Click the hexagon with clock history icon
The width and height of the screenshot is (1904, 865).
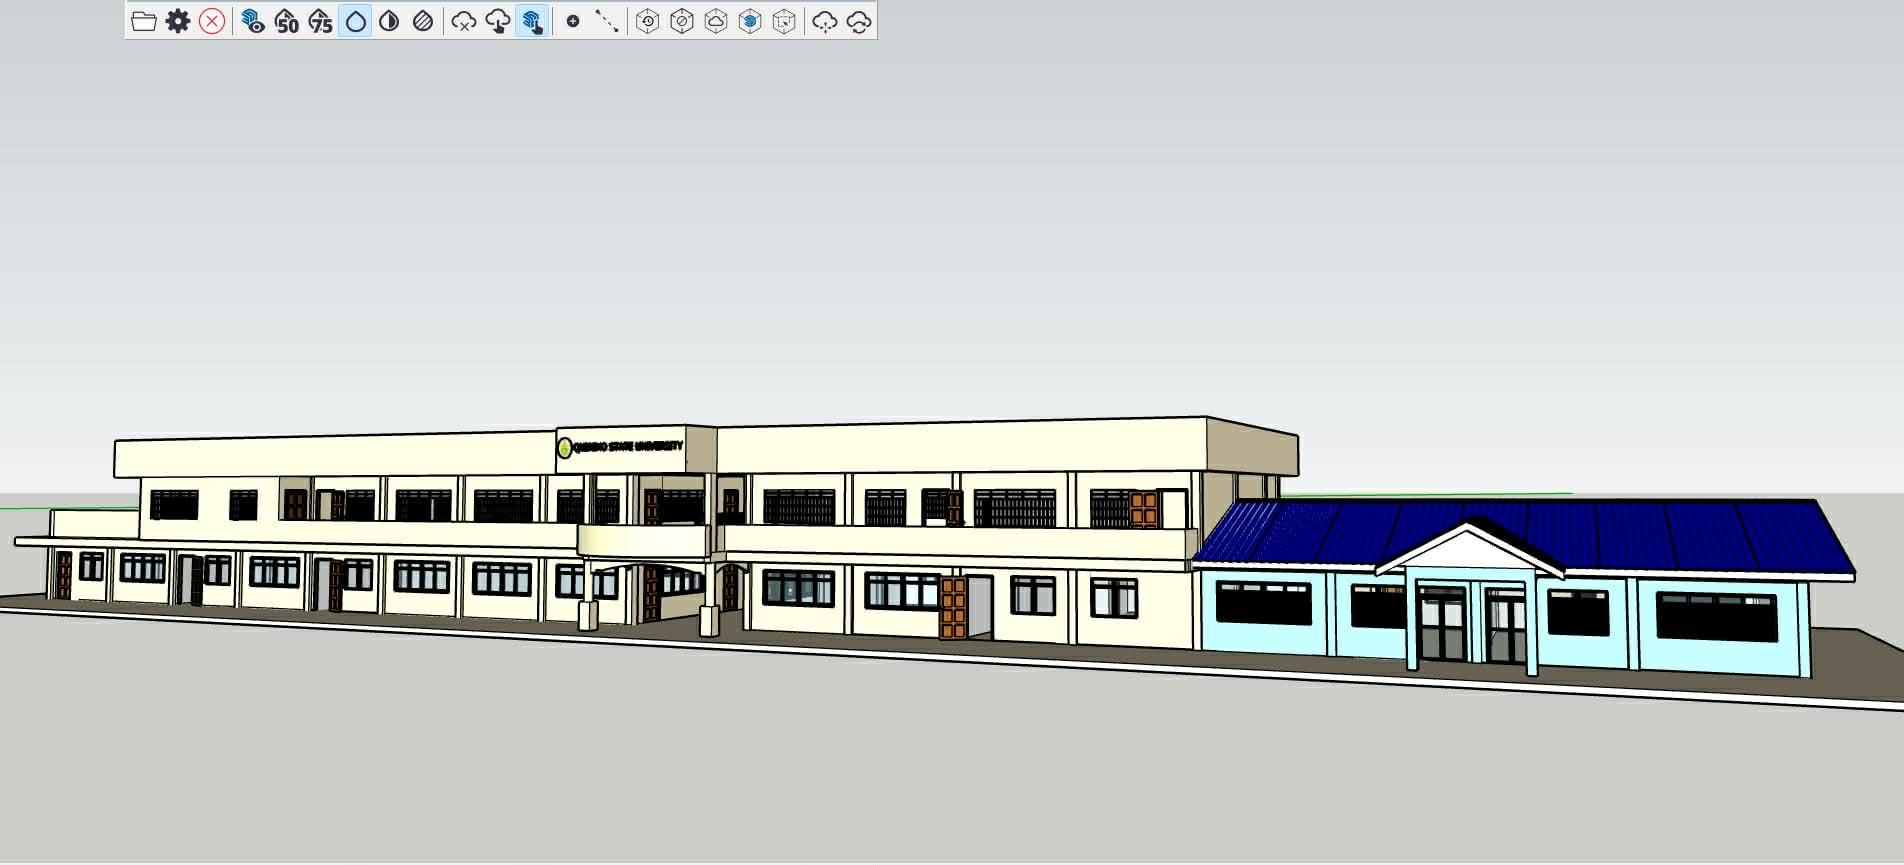(x=648, y=21)
